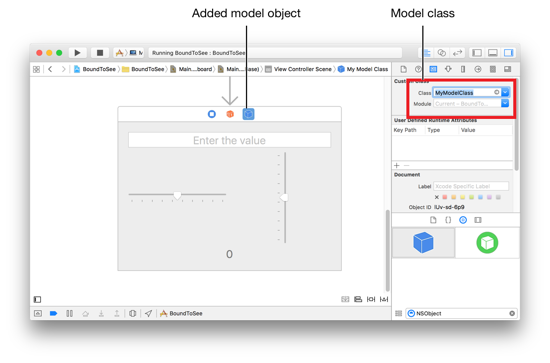Click Main...(Base) in jump bar
Screen dimensions: 550x363
click(239, 69)
